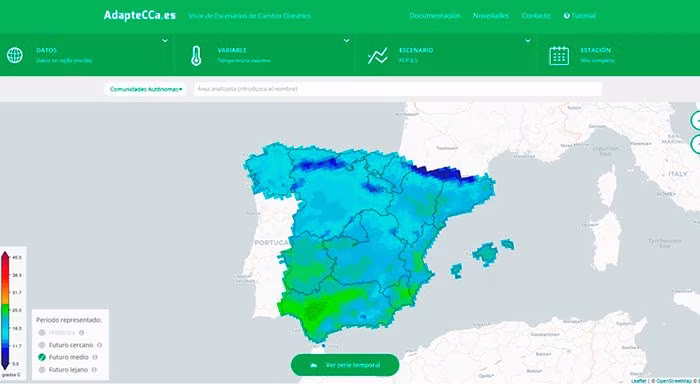Open Tutorial in the top navigation
This screenshot has height=384, width=700.
(583, 16)
